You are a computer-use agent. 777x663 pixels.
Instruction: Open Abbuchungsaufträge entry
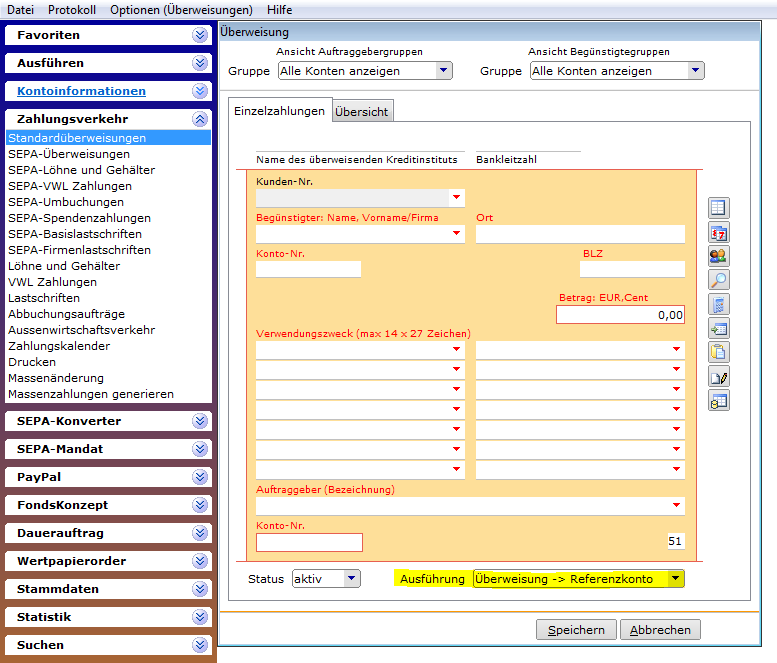coord(66,314)
